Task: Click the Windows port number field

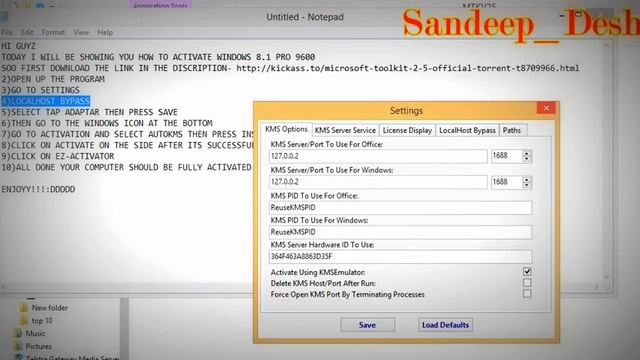Action: pos(507,182)
